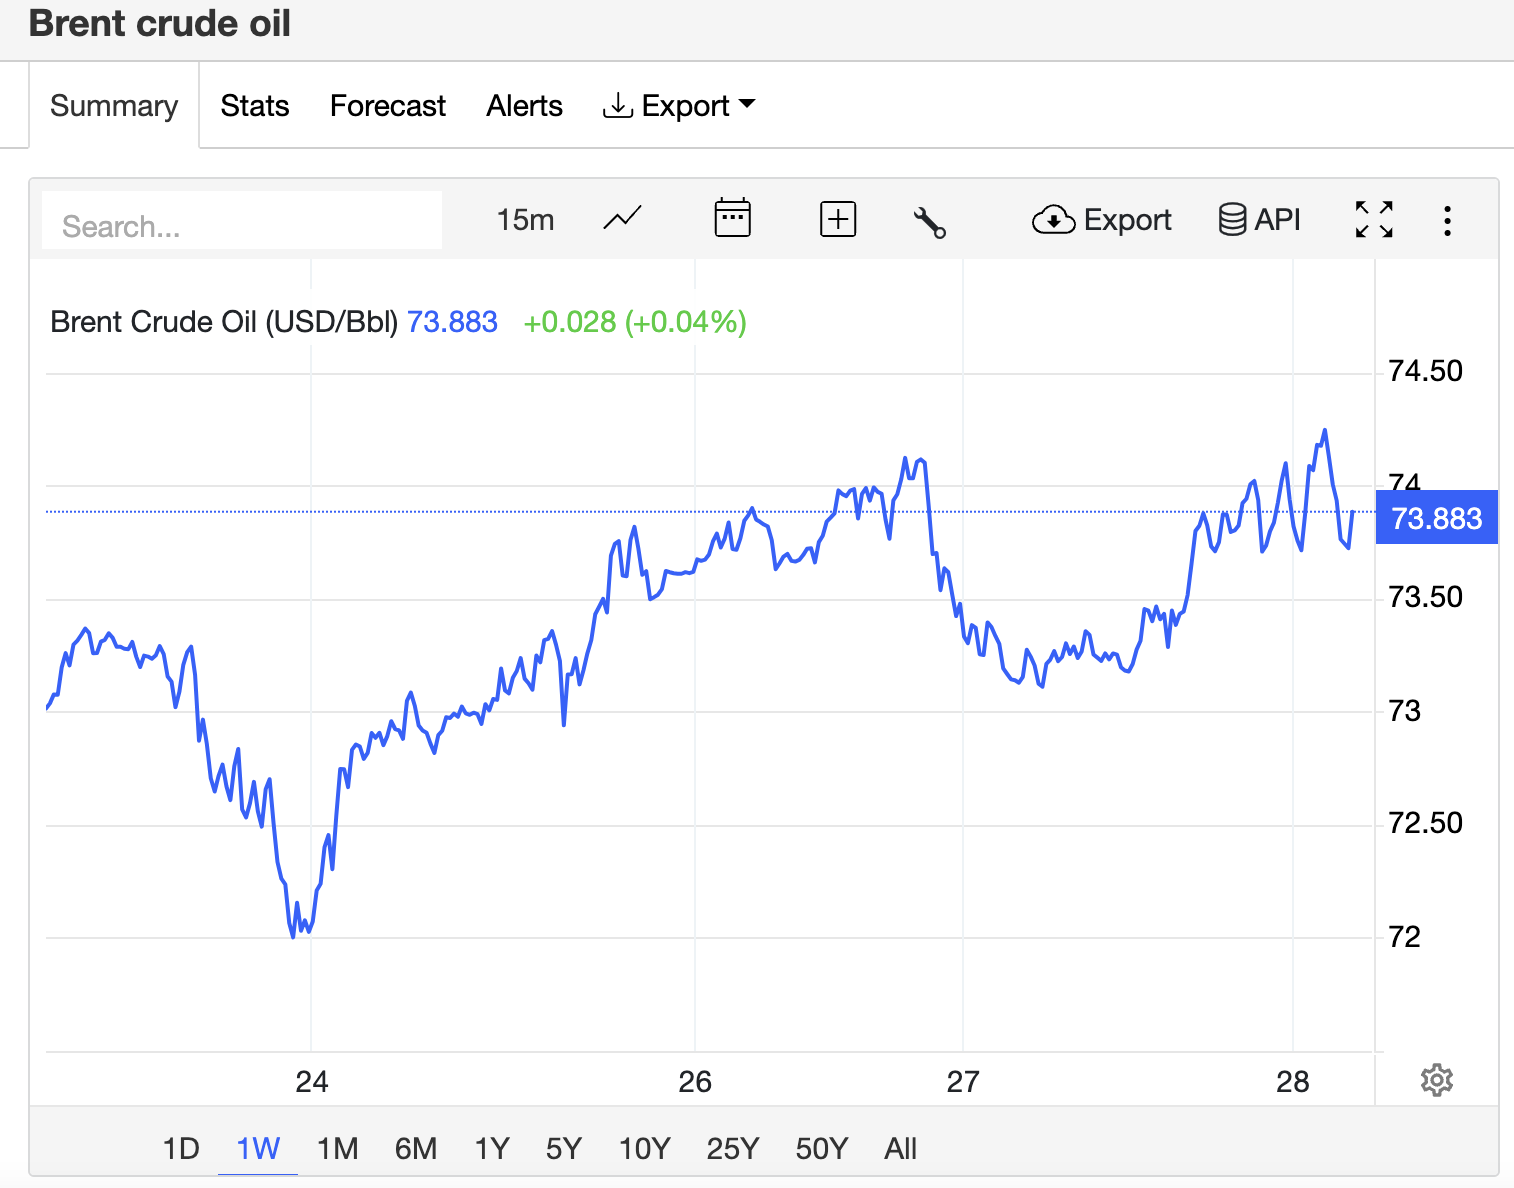Select the 10Y time range
1514x1188 pixels.
[644, 1149]
